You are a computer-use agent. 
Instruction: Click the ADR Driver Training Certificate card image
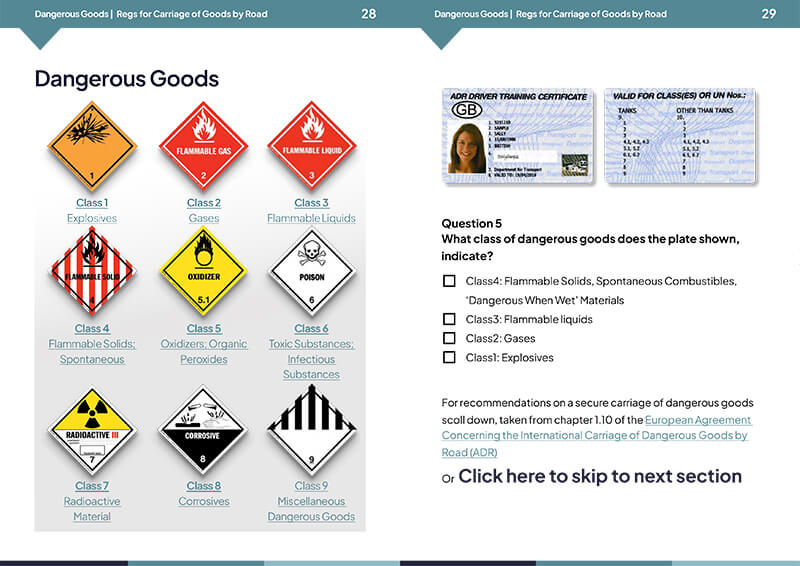(517, 136)
